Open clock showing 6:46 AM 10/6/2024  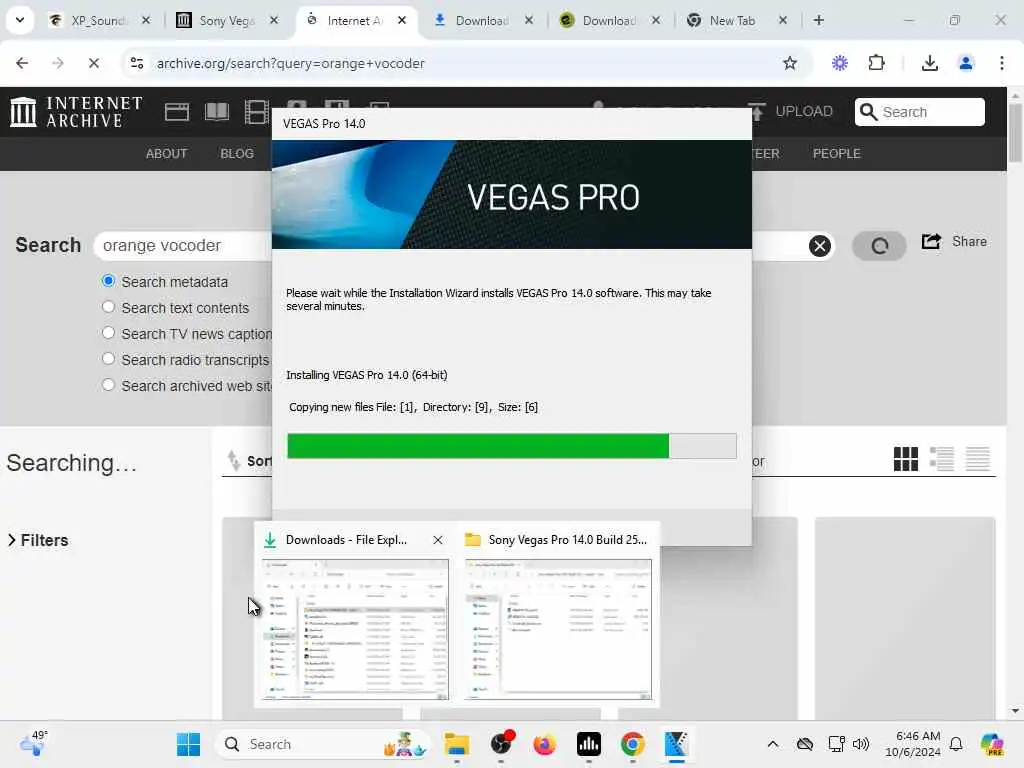pyautogui.click(x=912, y=744)
